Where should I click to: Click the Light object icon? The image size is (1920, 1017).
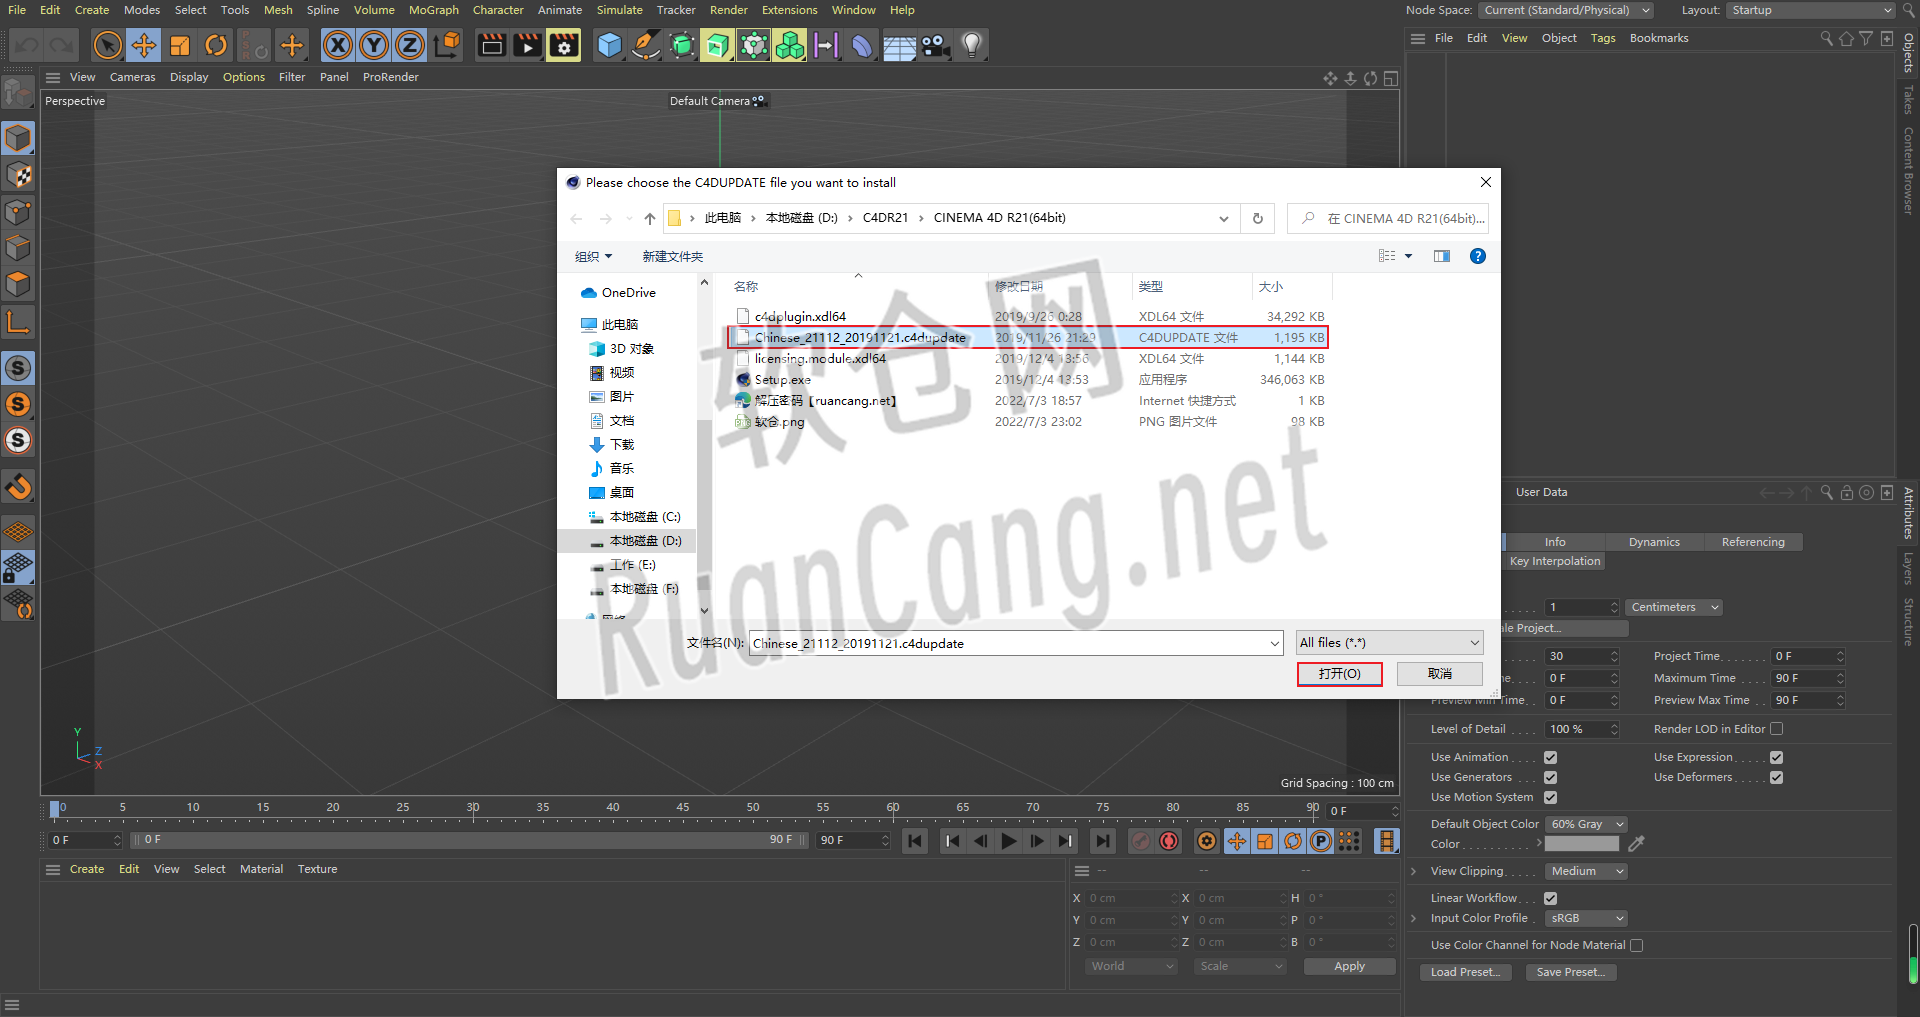[x=971, y=45]
